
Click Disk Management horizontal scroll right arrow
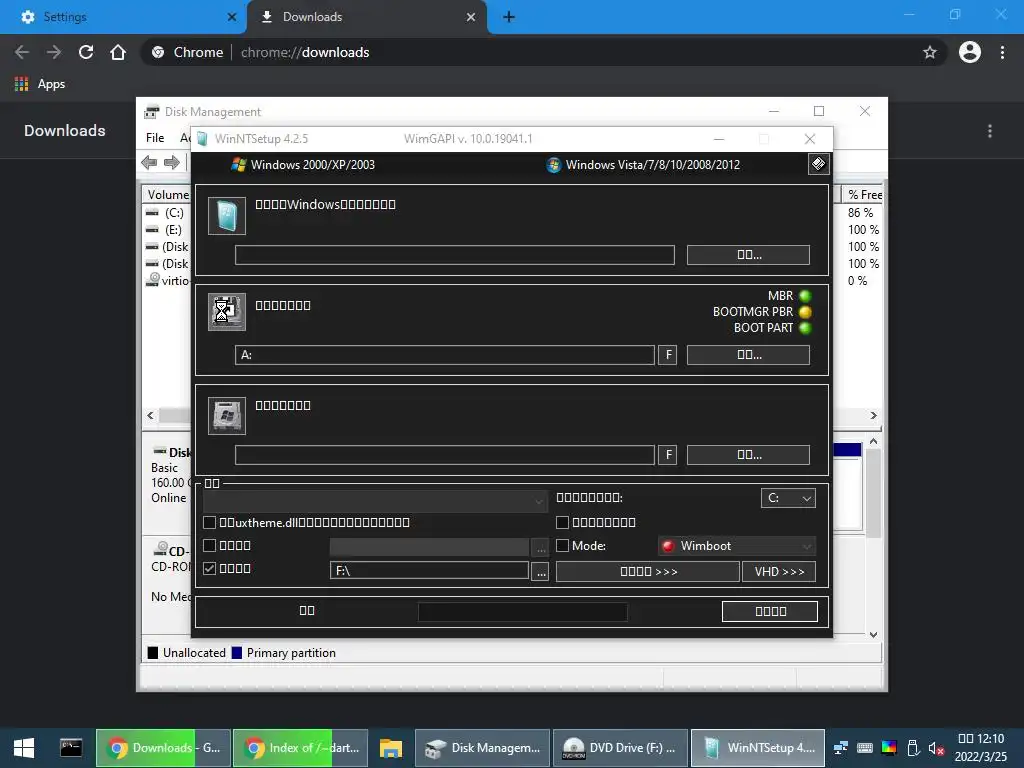[874, 415]
